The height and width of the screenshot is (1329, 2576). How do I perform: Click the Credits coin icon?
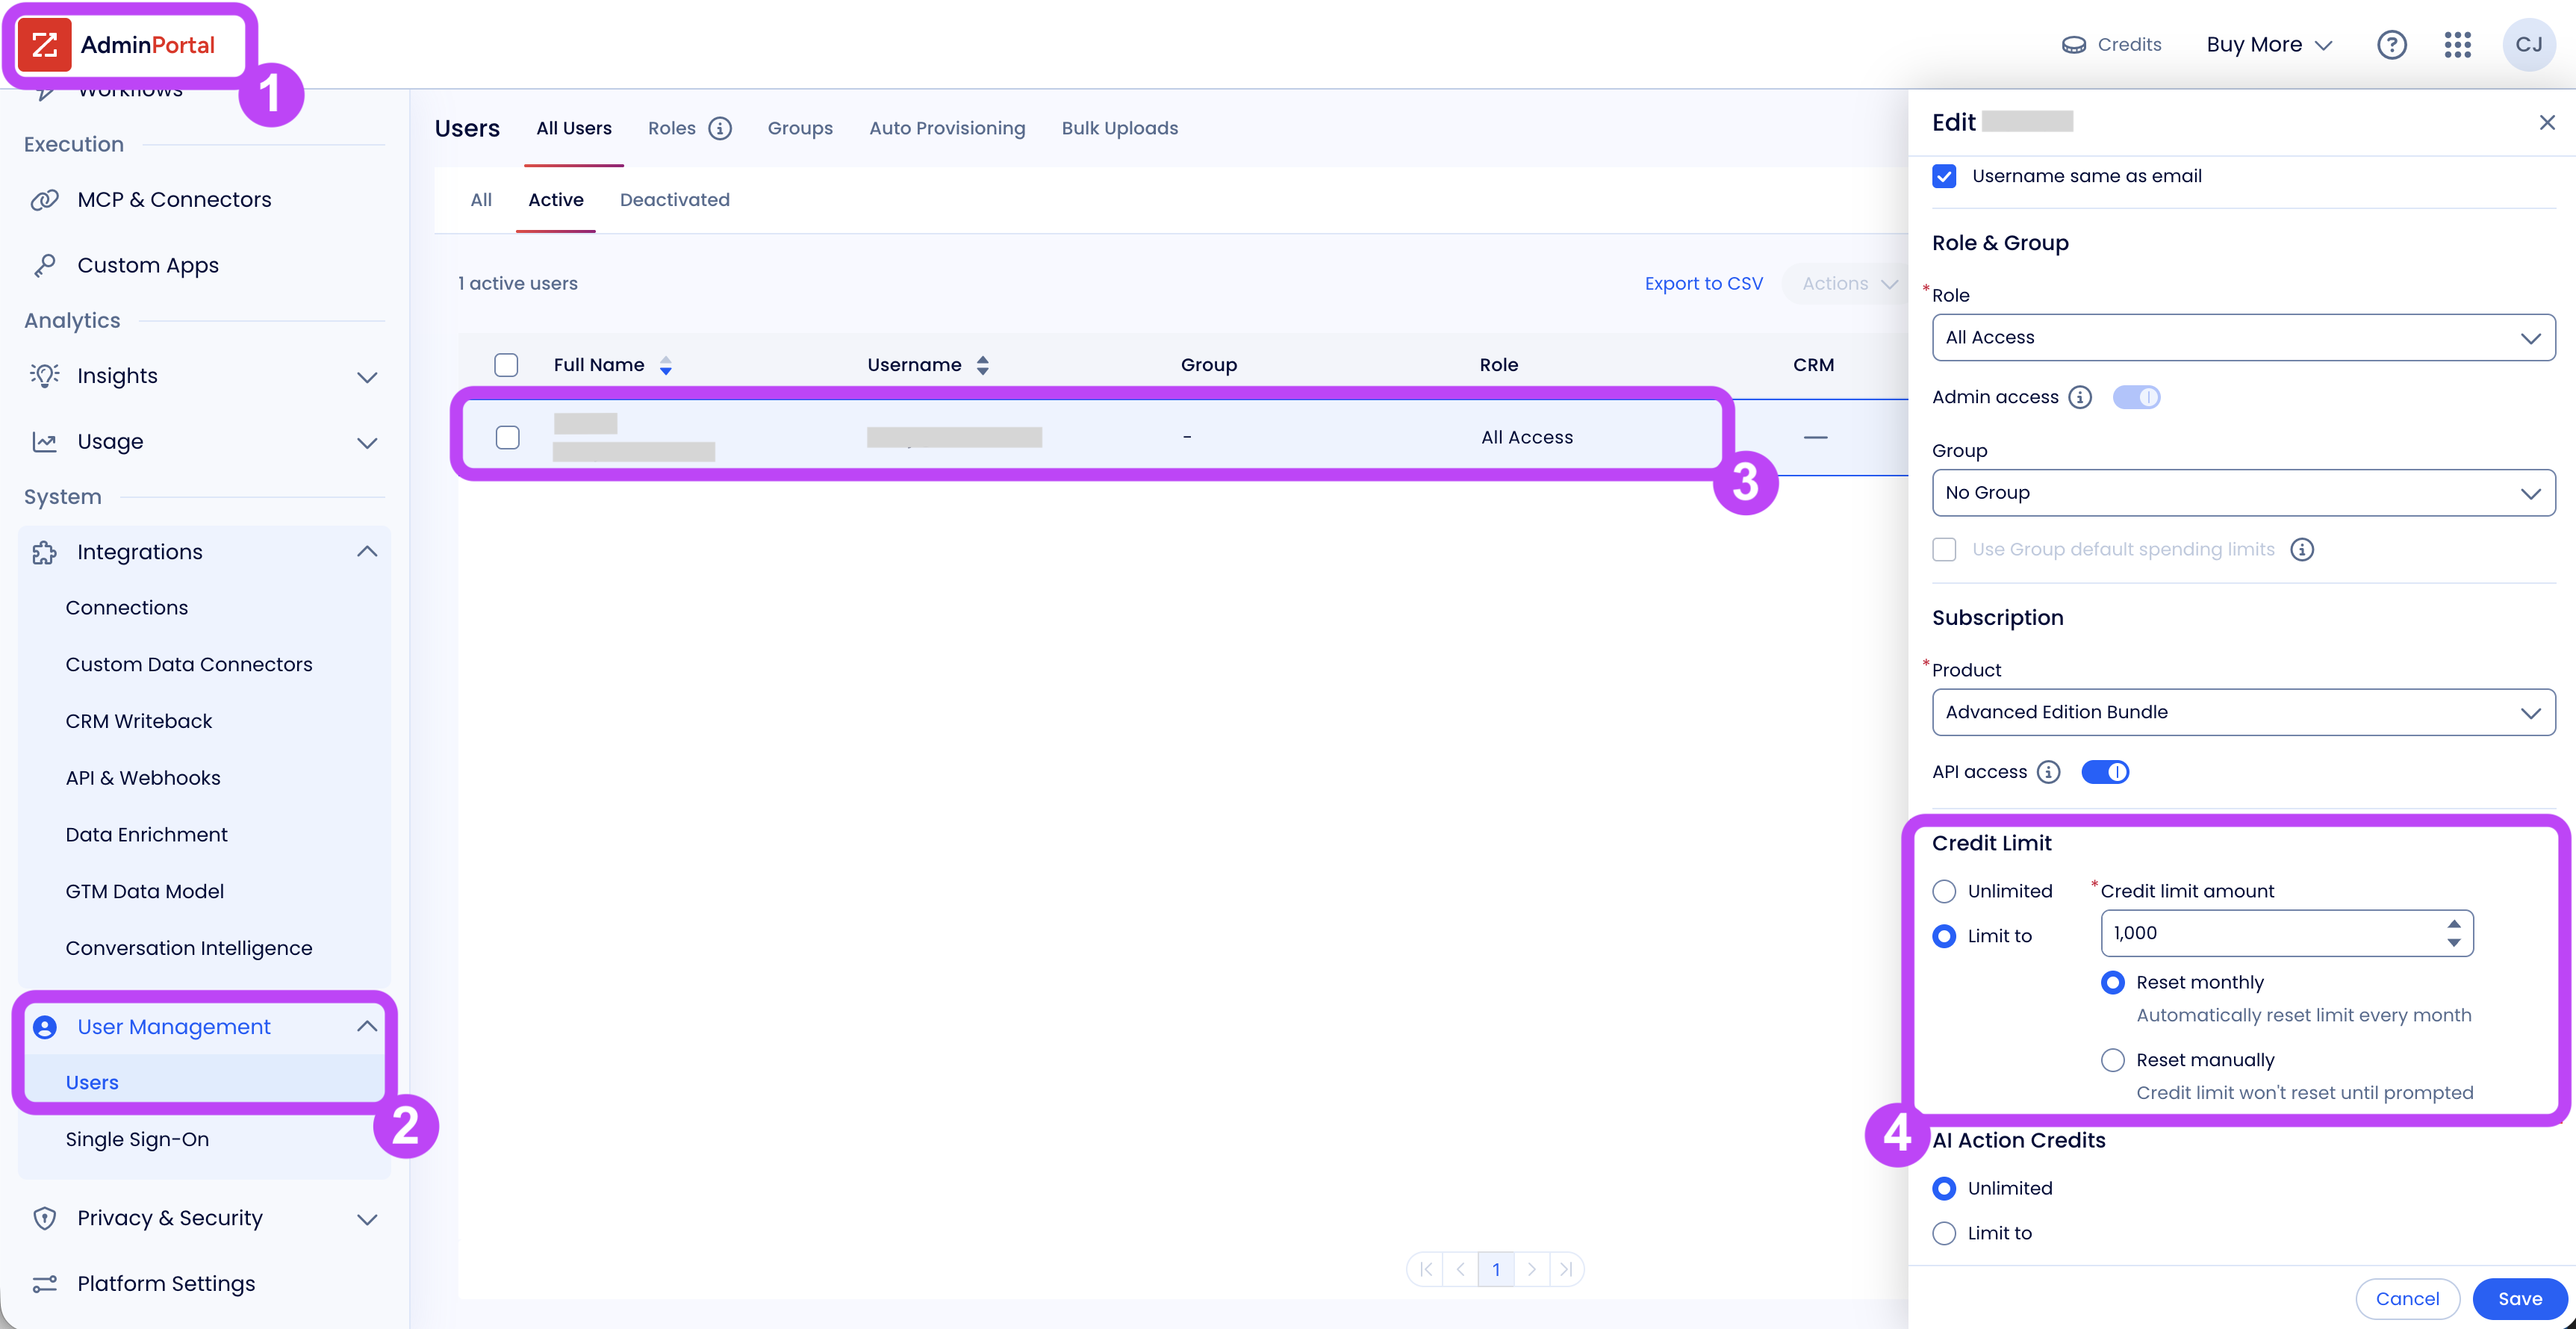[2074, 45]
